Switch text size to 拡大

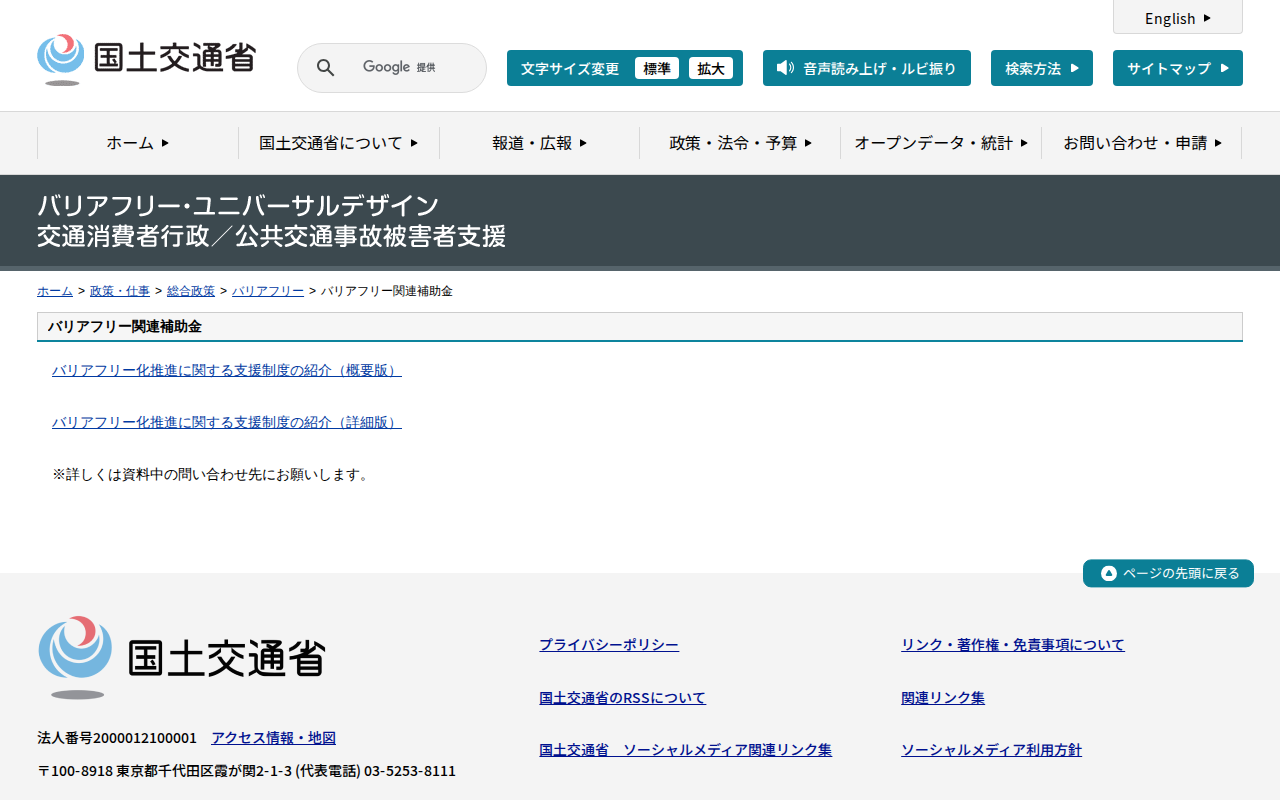pos(711,68)
